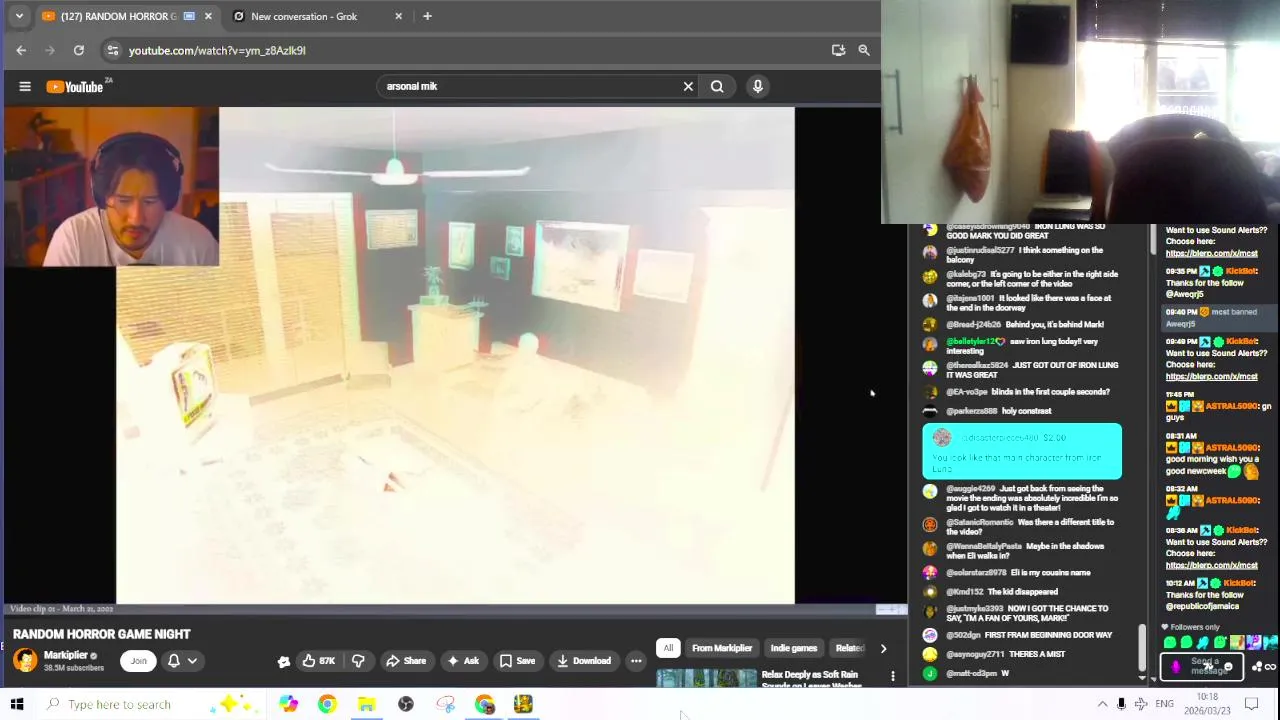The width and height of the screenshot is (1280, 720).
Task: Expand the tab search dropdown
Action: 19,16
